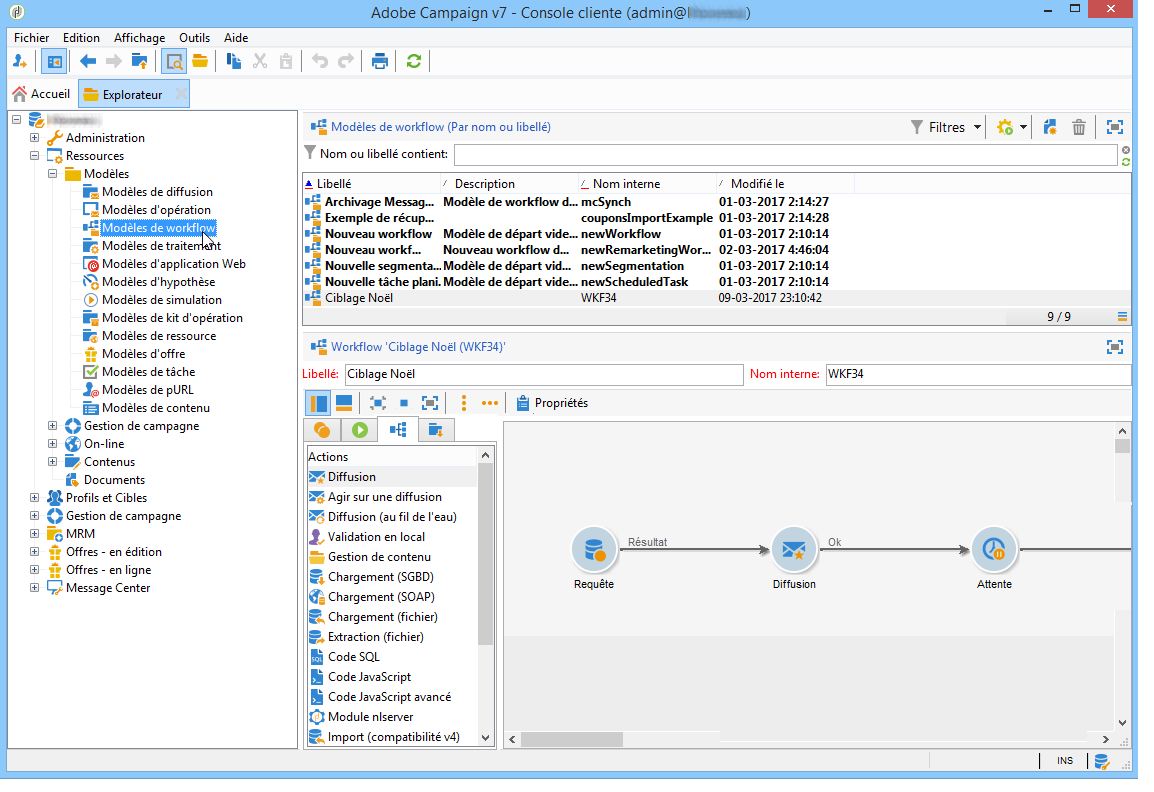Screen dimensions: 1154x792
Task: Click the open folder toolbar icon
Action: pyautogui.click(x=199, y=61)
